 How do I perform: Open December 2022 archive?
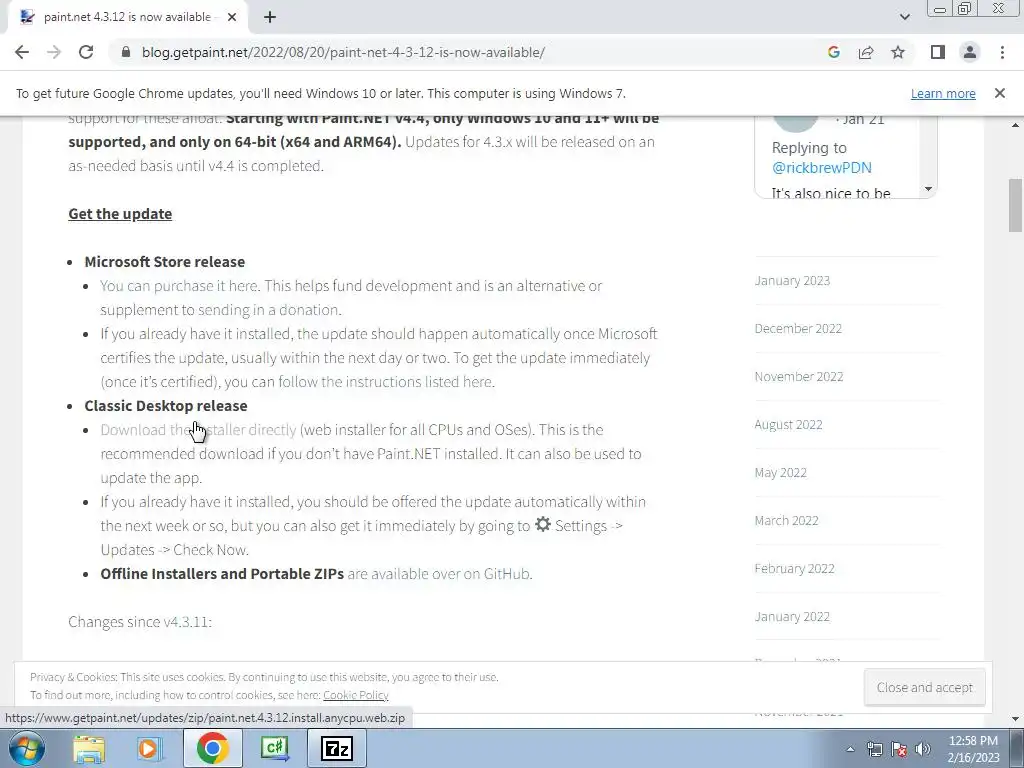798,328
